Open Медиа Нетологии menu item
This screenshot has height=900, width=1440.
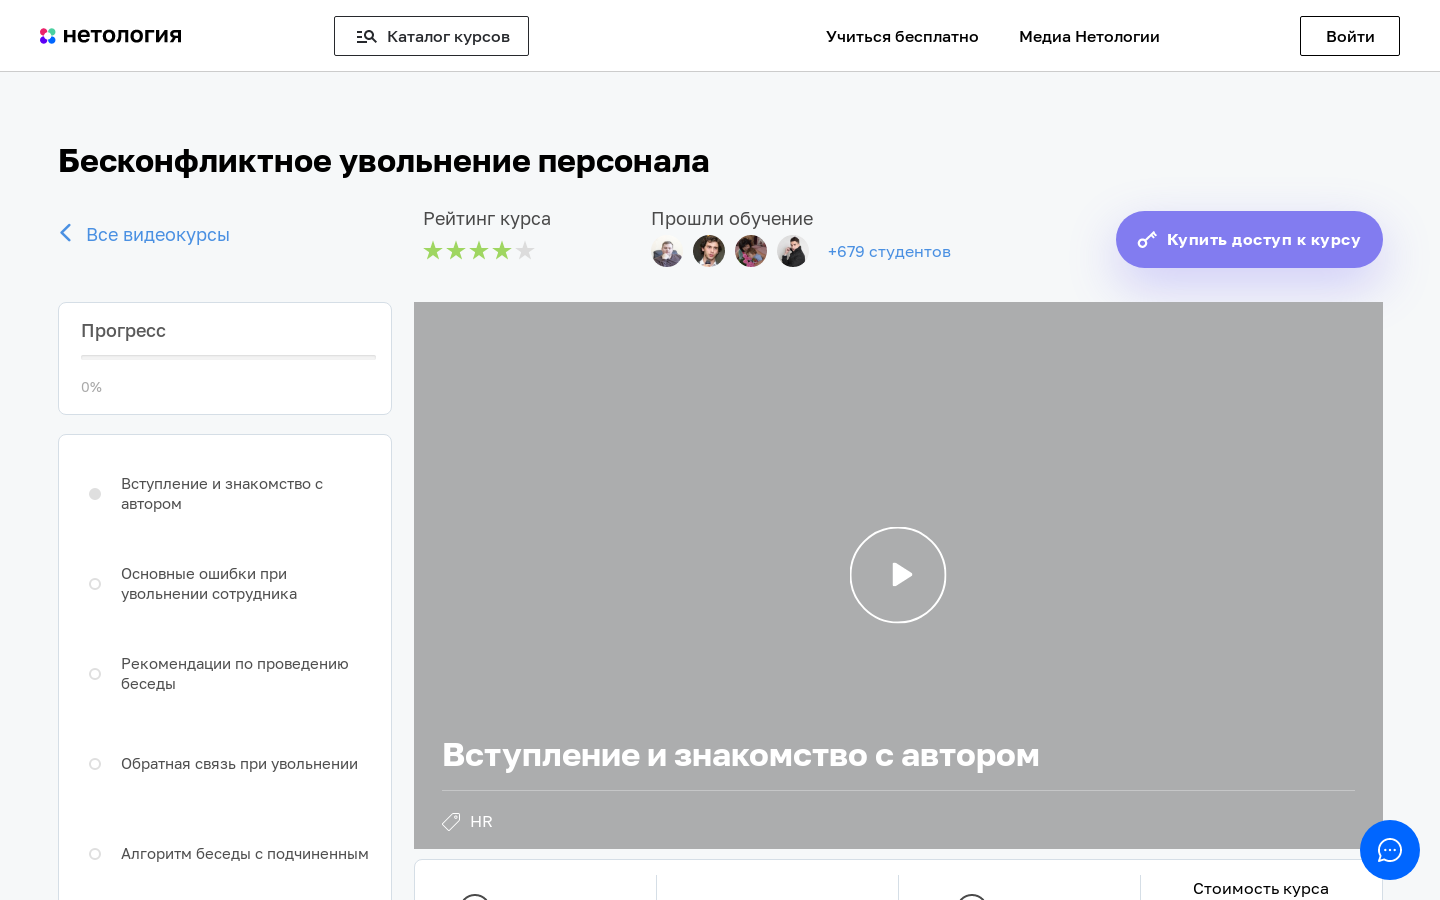(x=1089, y=36)
